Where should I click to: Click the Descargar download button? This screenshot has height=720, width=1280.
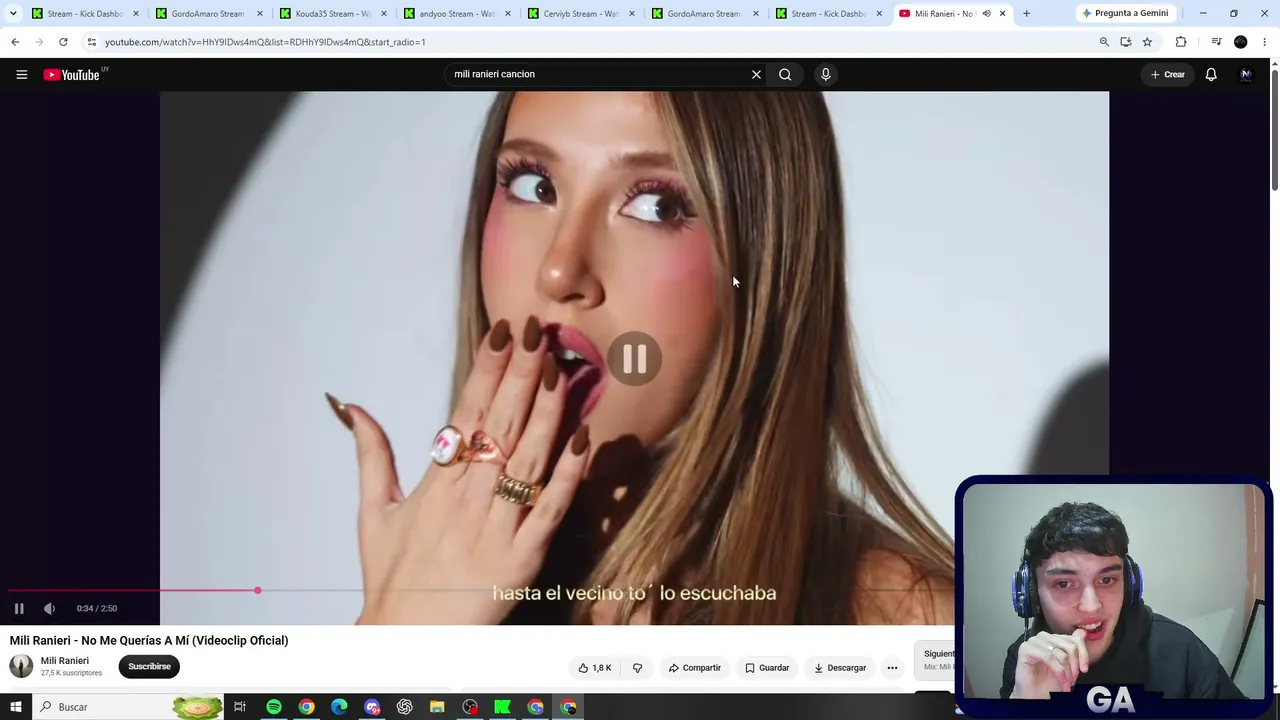[840, 668]
